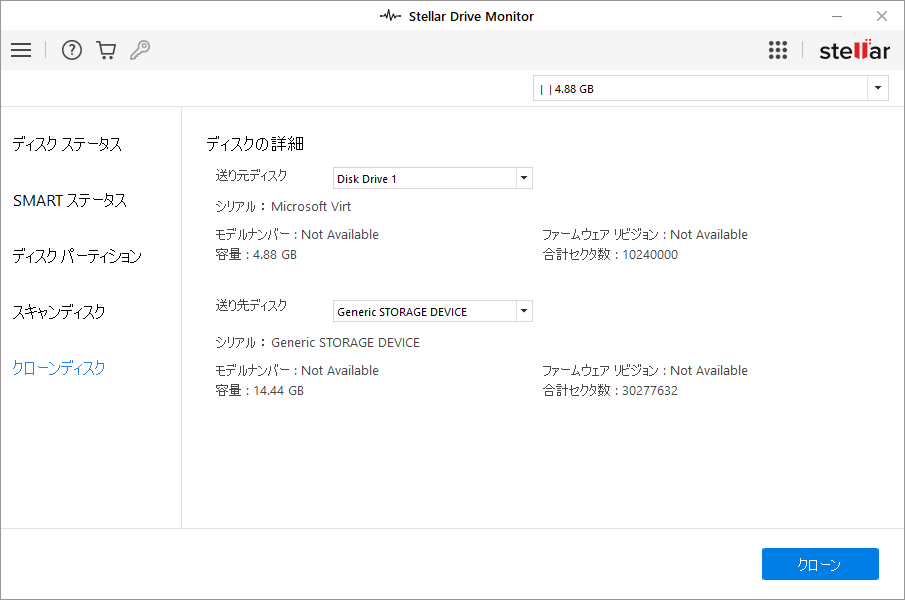Select the クローンディスク sidebar item
905x600 pixels.
(x=59, y=368)
